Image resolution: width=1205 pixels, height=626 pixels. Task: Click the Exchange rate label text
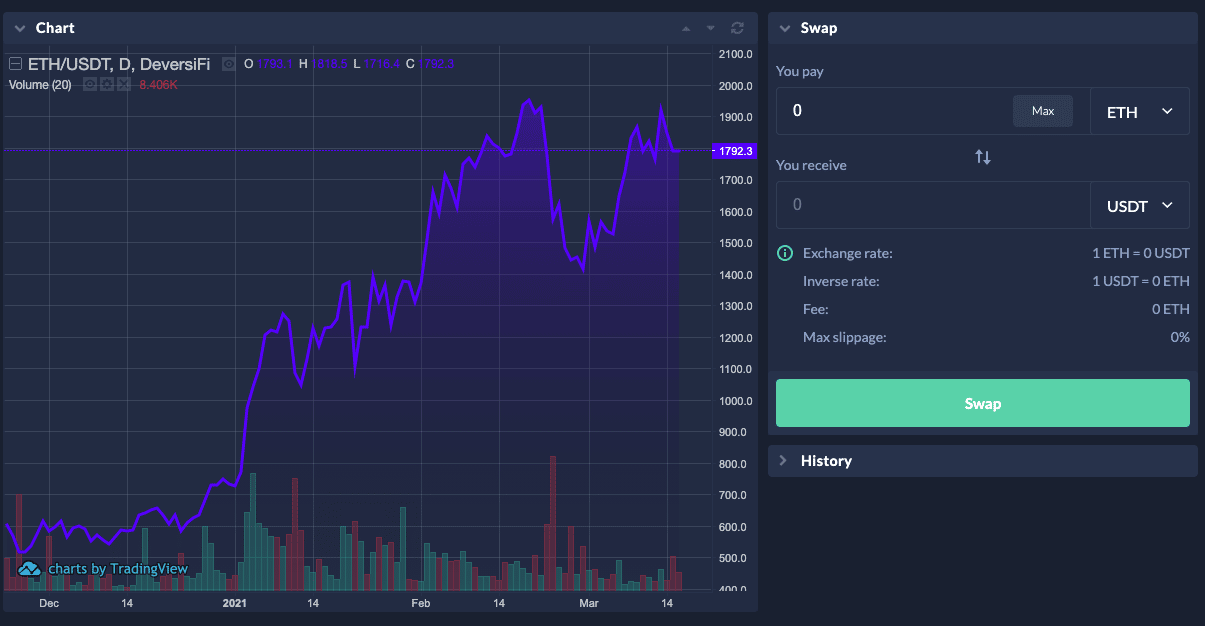pyautogui.click(x=848, y=253)
